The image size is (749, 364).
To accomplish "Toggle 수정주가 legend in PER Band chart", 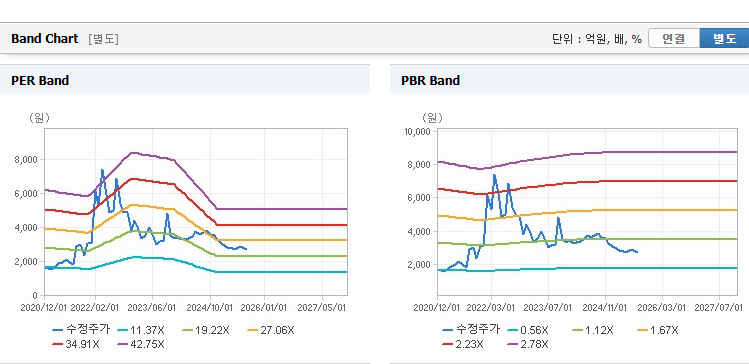I will (81, 330).
